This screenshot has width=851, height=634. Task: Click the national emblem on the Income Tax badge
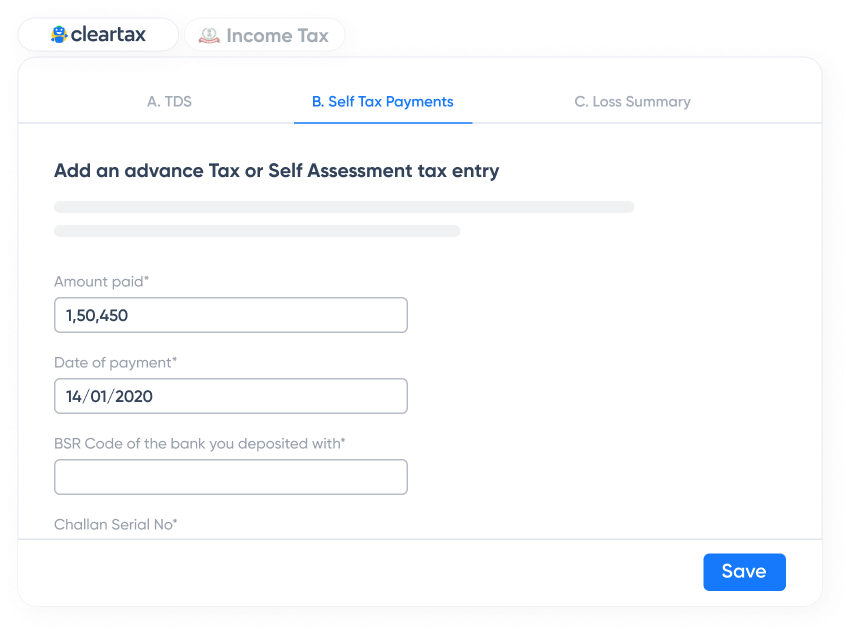pyautogui.click(x=208, y=34)
